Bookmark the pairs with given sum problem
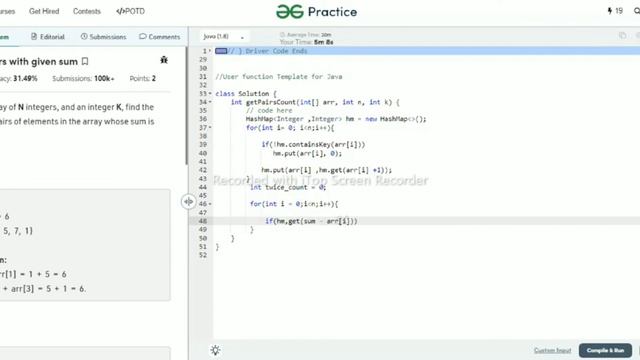This screenshot has height=360, width=640. (x=85, y=61)
